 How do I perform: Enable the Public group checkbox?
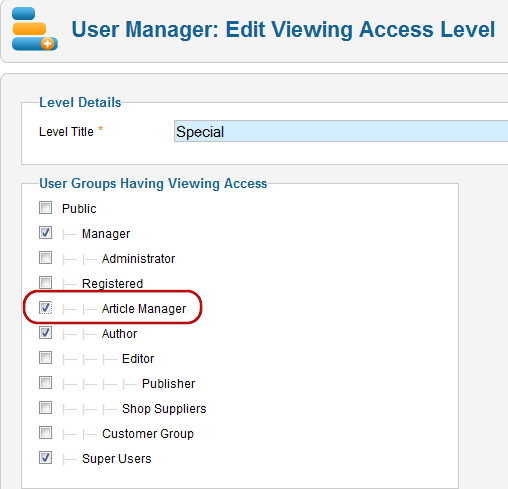tap(45, 208)
